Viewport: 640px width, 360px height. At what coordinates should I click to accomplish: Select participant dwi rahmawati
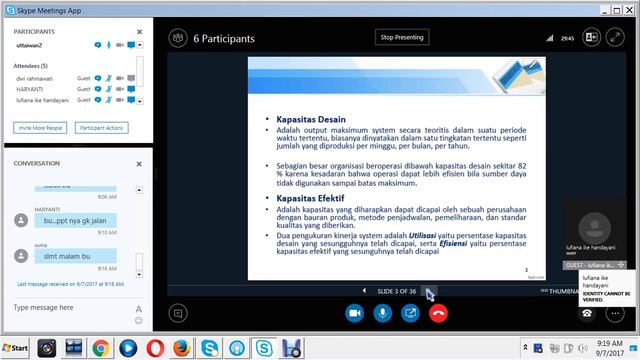tap(35, 78)
